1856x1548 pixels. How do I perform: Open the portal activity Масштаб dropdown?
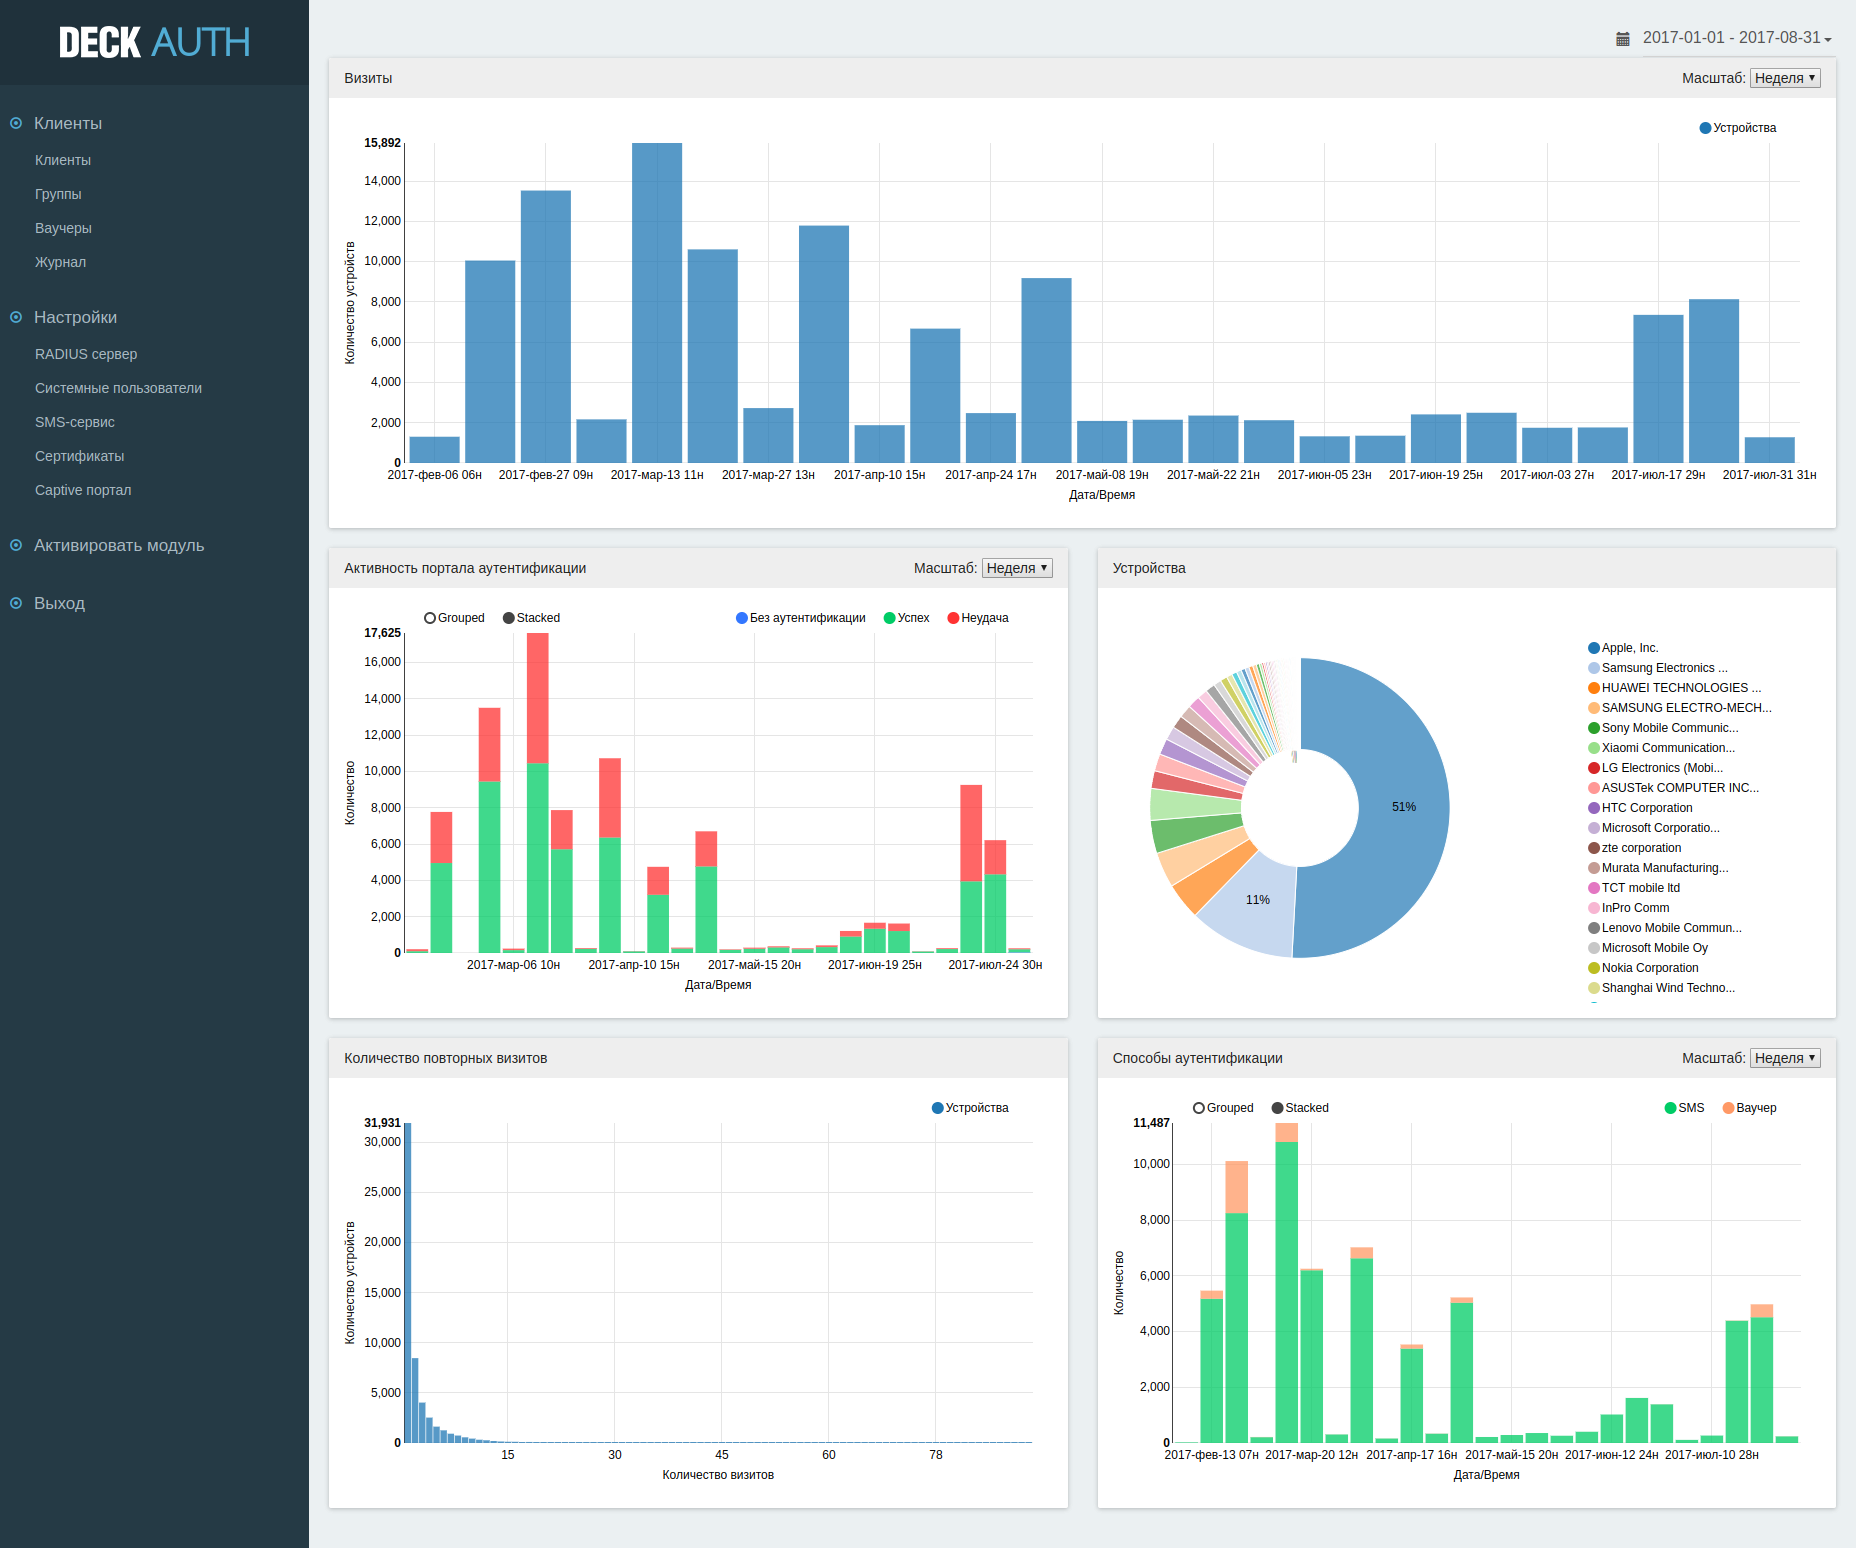1017,568
